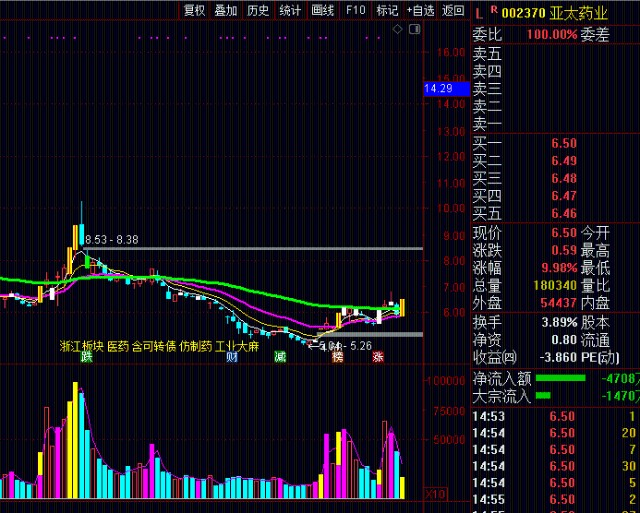Image resolution: width=640 pixels, height=513 pixels.
Task: Add stock via the +自选 button
Action: point(420,11)
